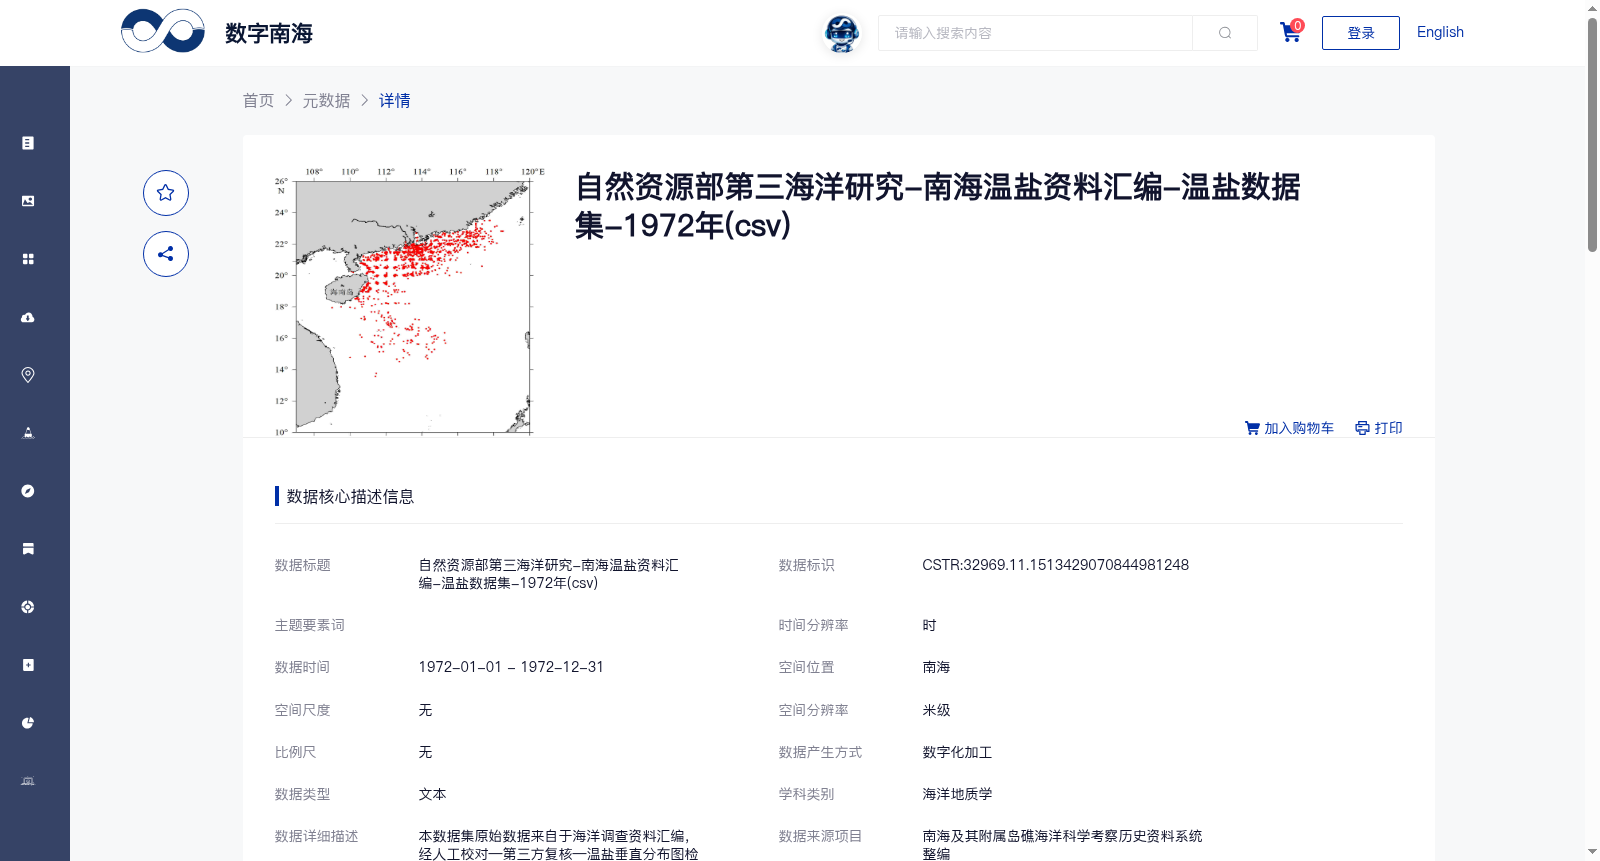Switch language to English
The width and height of the screenshot is (1600, 861).
tap(1440, 32)
